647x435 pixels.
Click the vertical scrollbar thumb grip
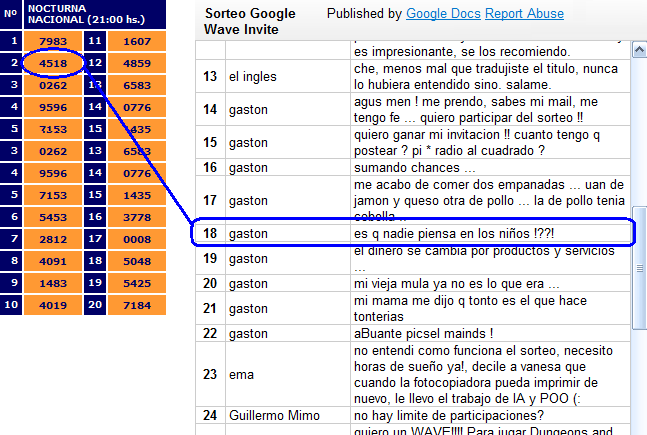click(x=640, y=268)
